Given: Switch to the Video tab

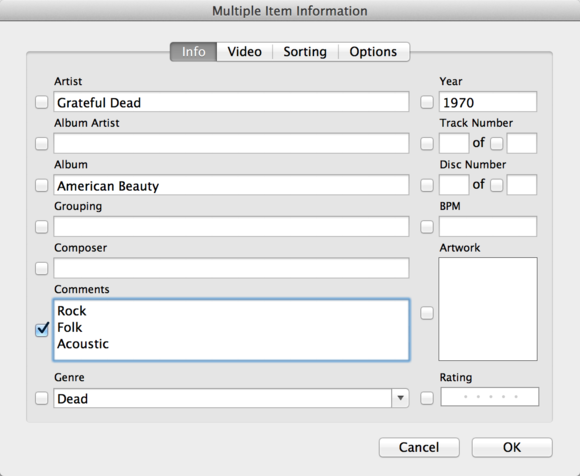Looking at the screenshot, I should tap(245, 52).
